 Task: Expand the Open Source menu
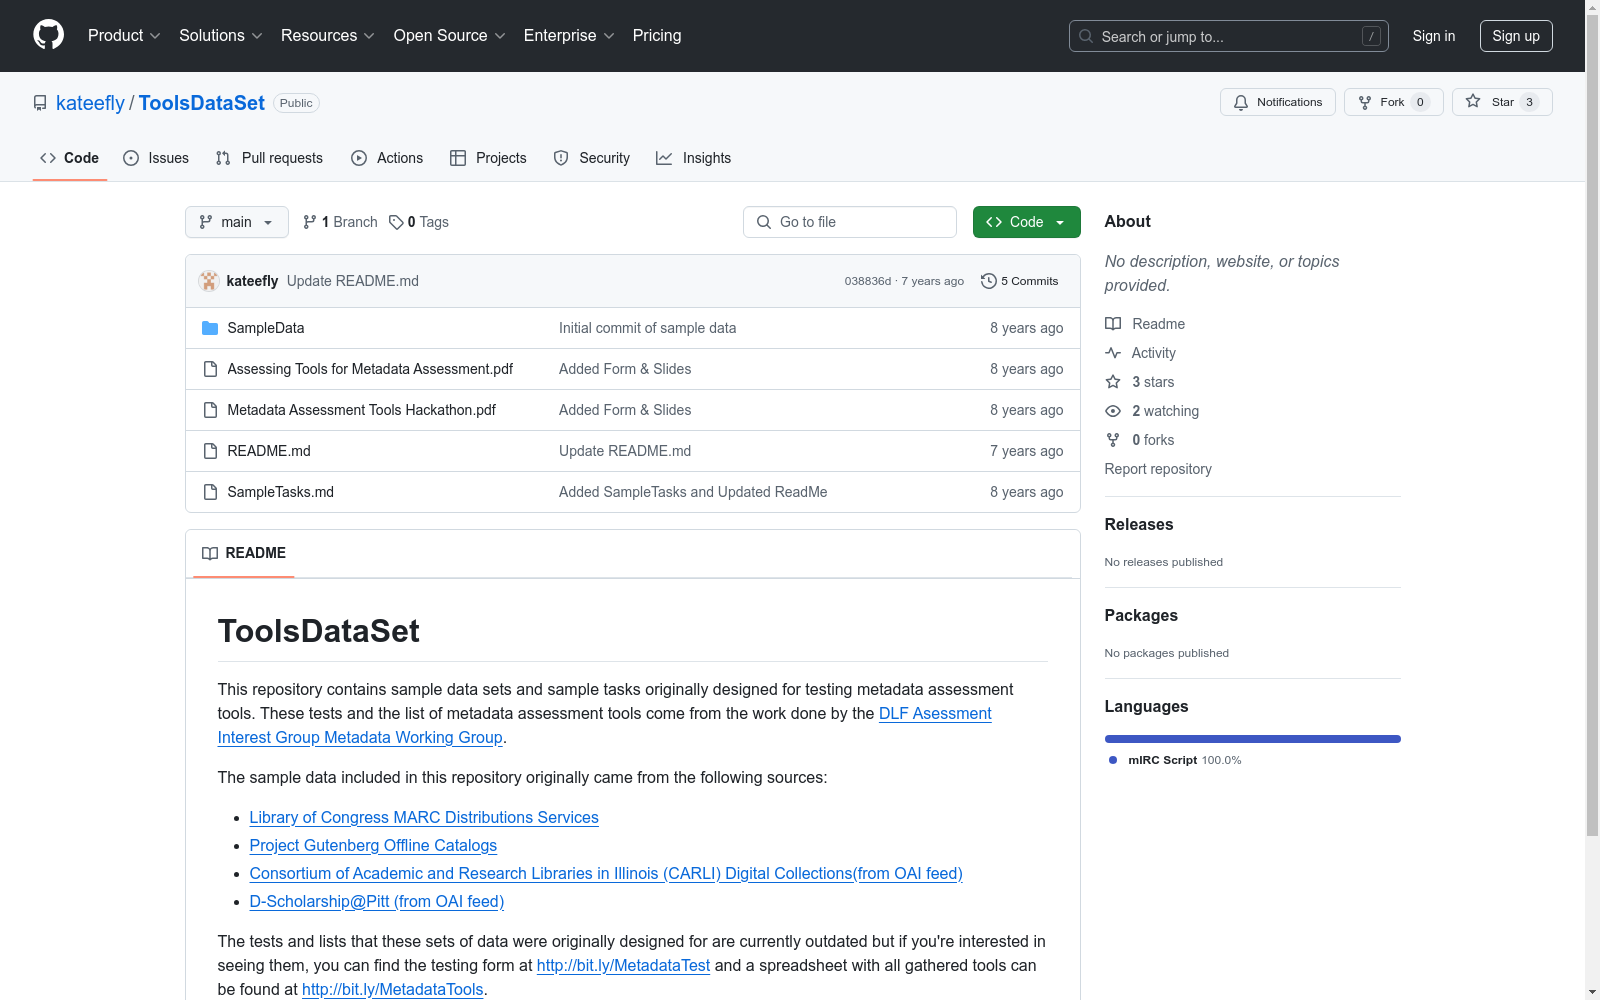tap(450, 36)
